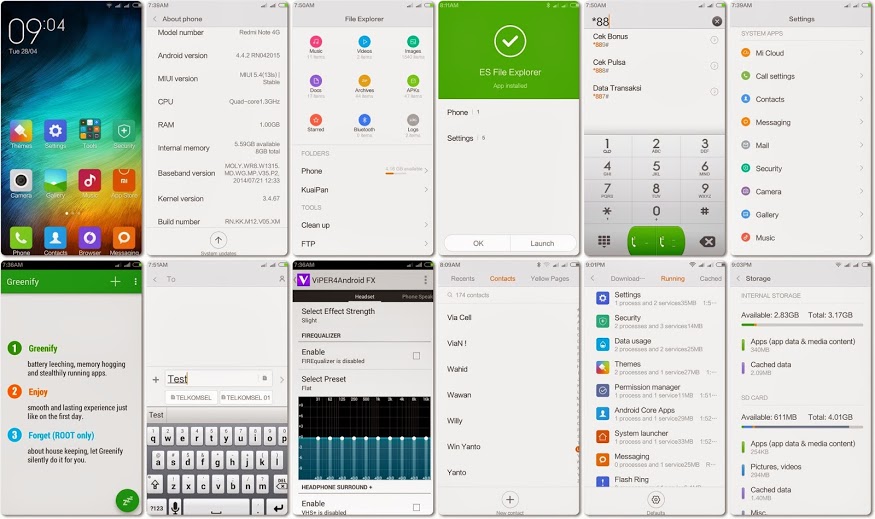The image size is (875, 519).
Task: Open Starred category in File Explorer
Action: (x=316, y=120)
